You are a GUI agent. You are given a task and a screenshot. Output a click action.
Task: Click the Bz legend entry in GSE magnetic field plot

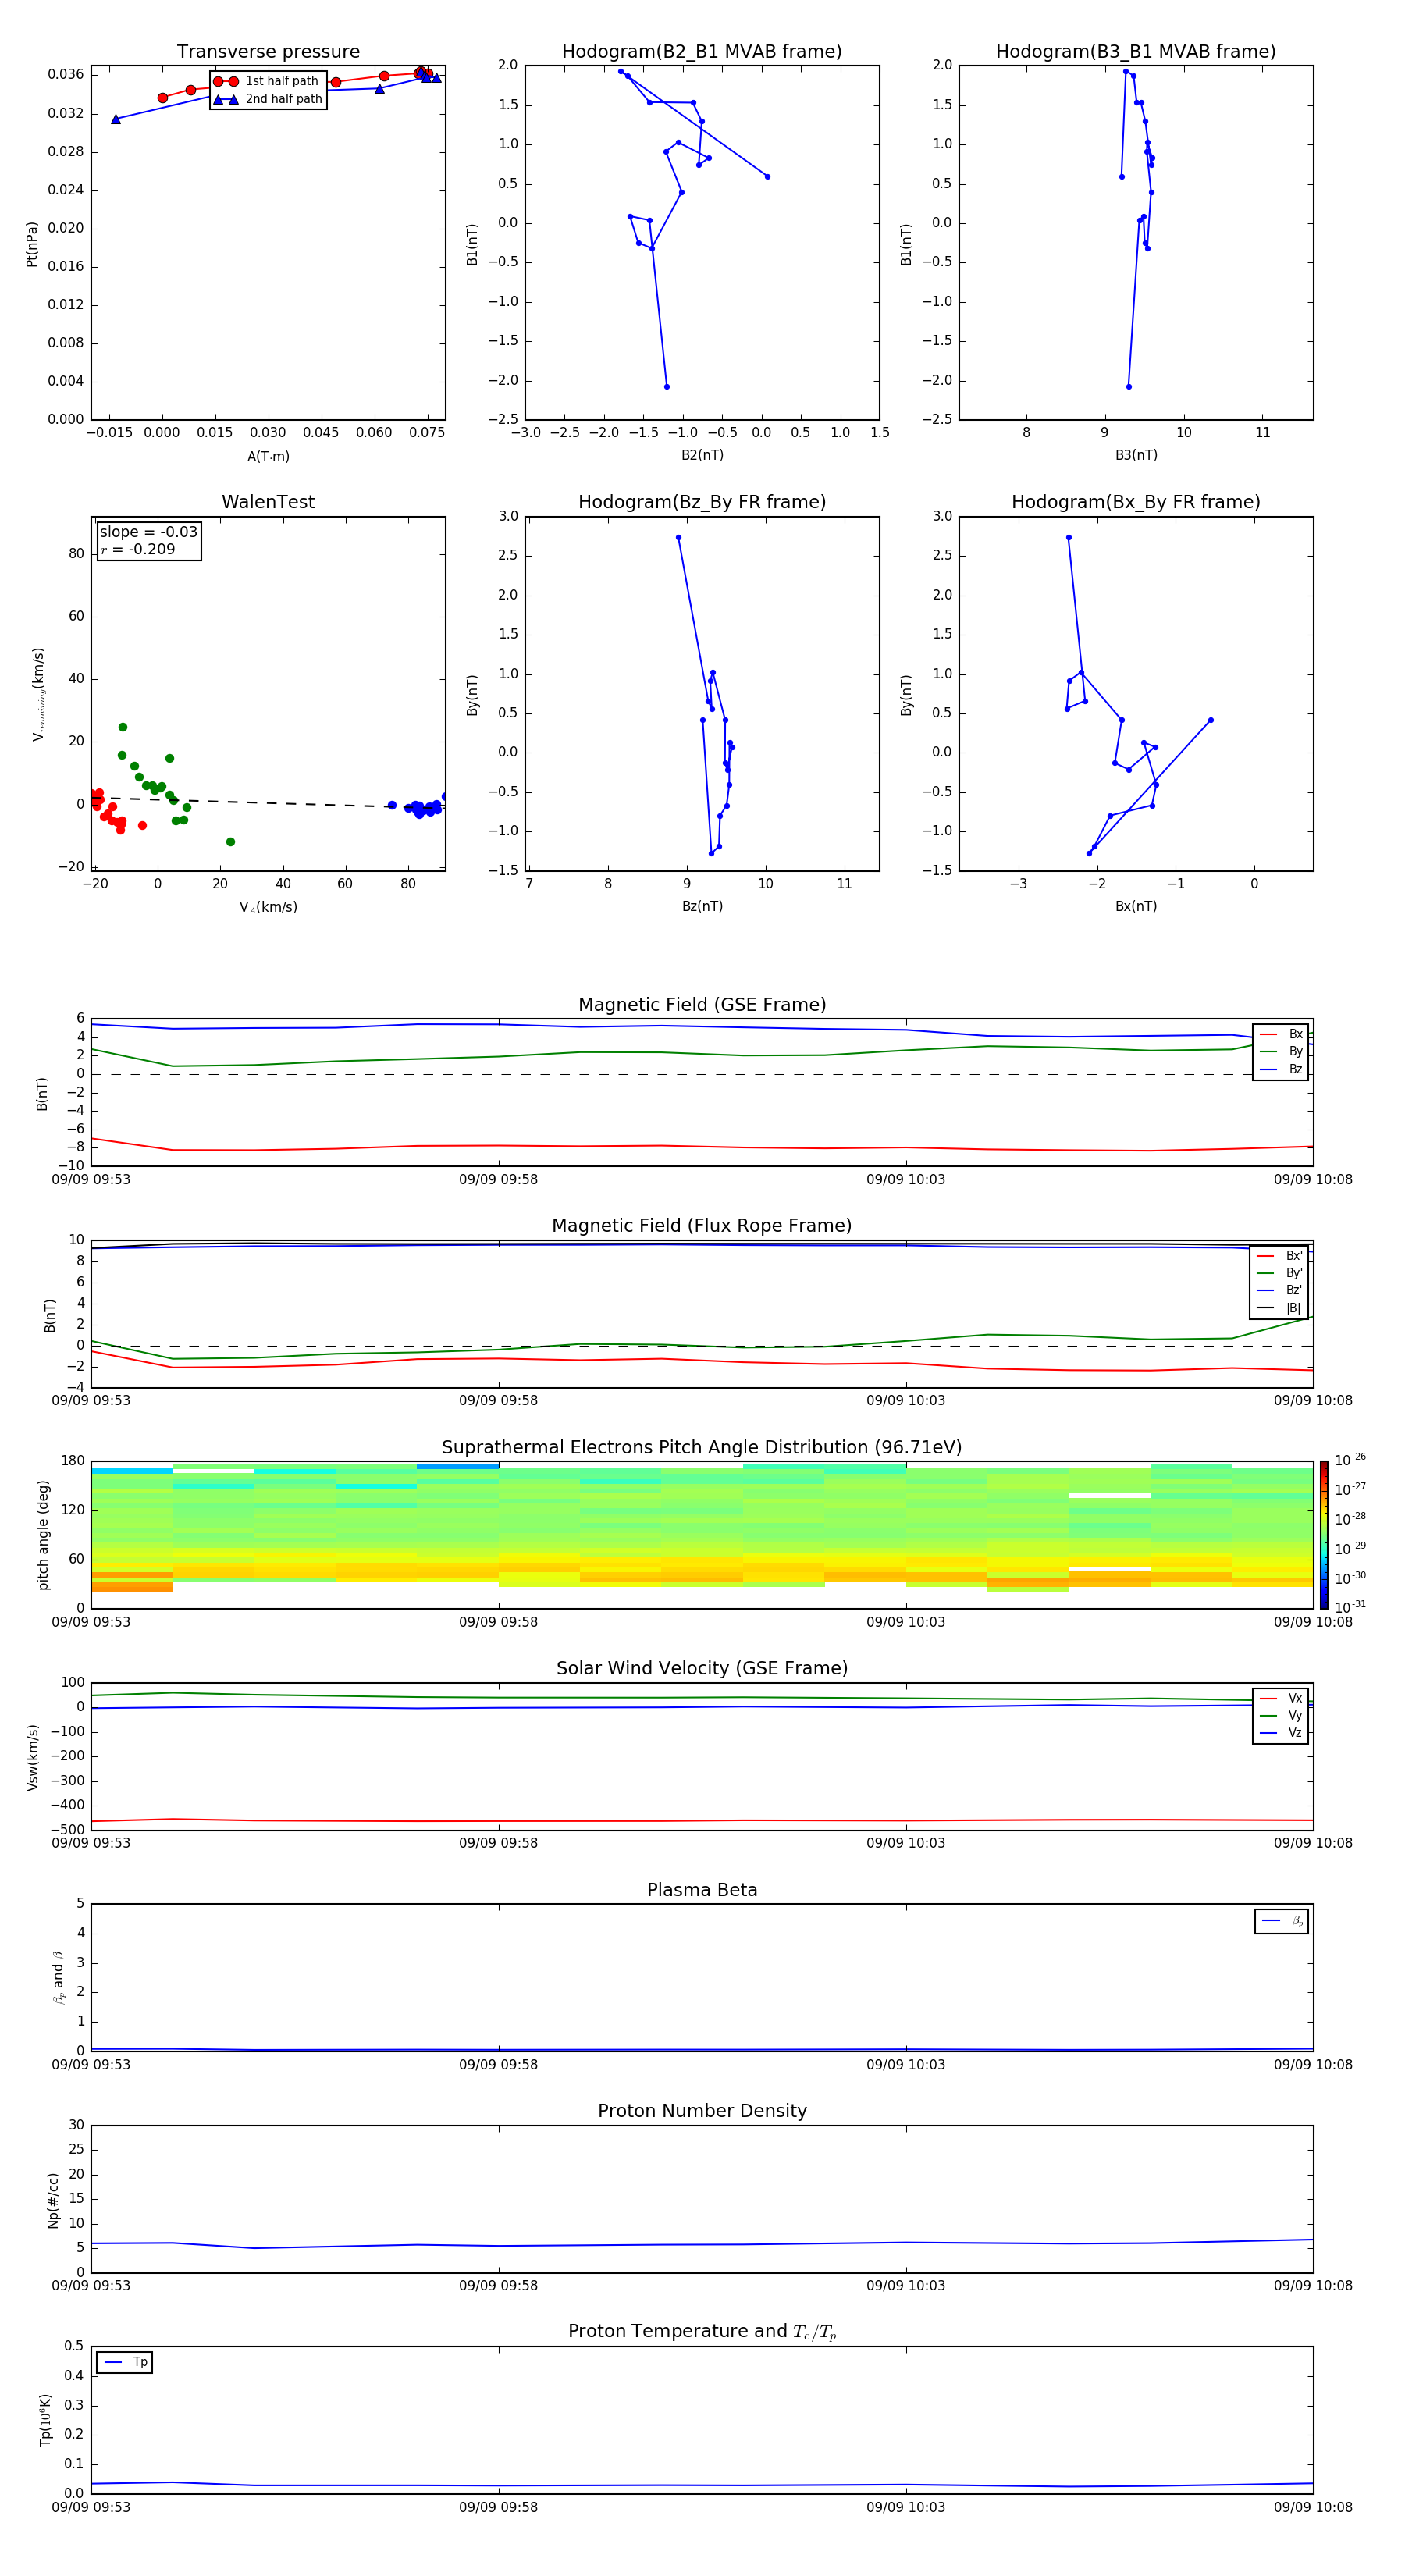click(x=1281, y=1069)
